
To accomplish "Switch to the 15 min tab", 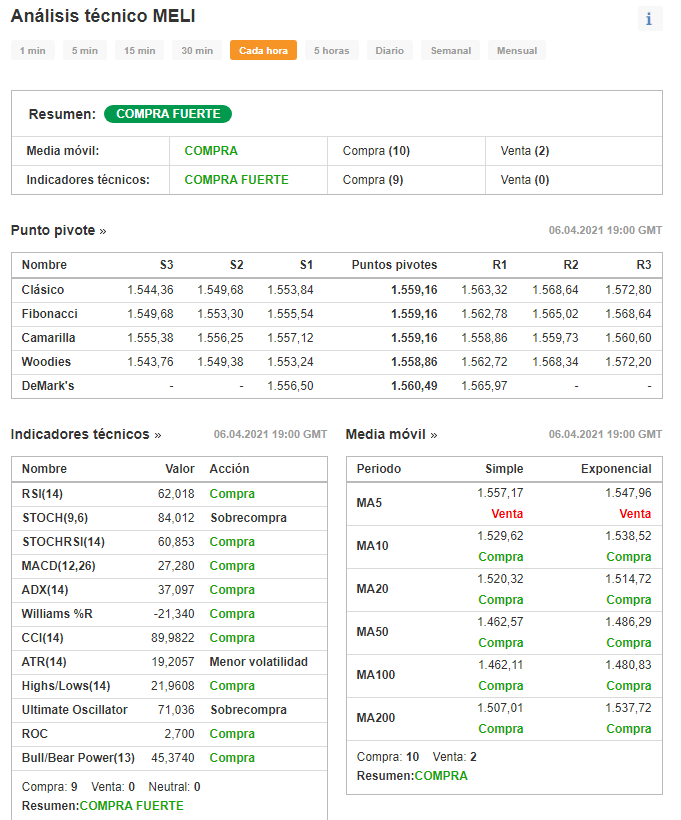I will point(140,51).
